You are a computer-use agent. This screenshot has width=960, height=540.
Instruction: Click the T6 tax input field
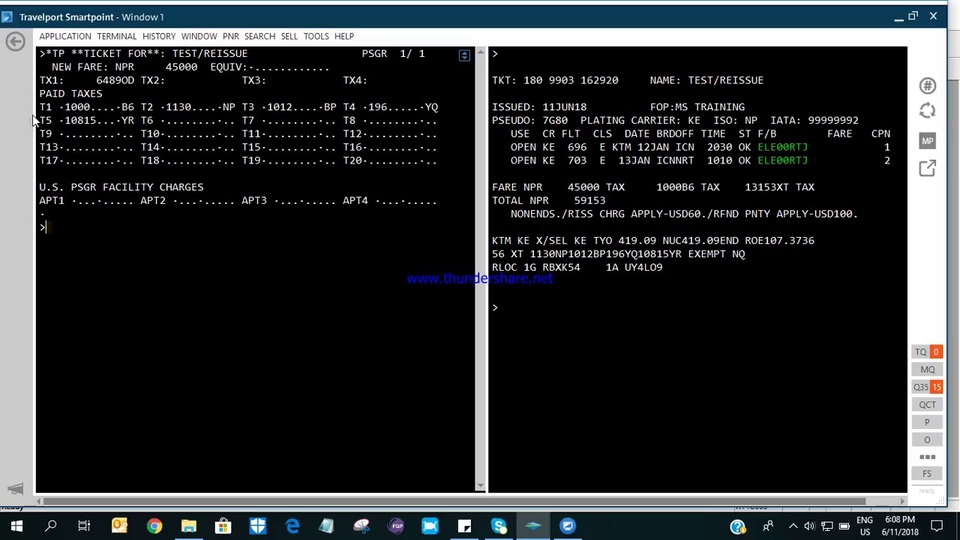[197, 121]
